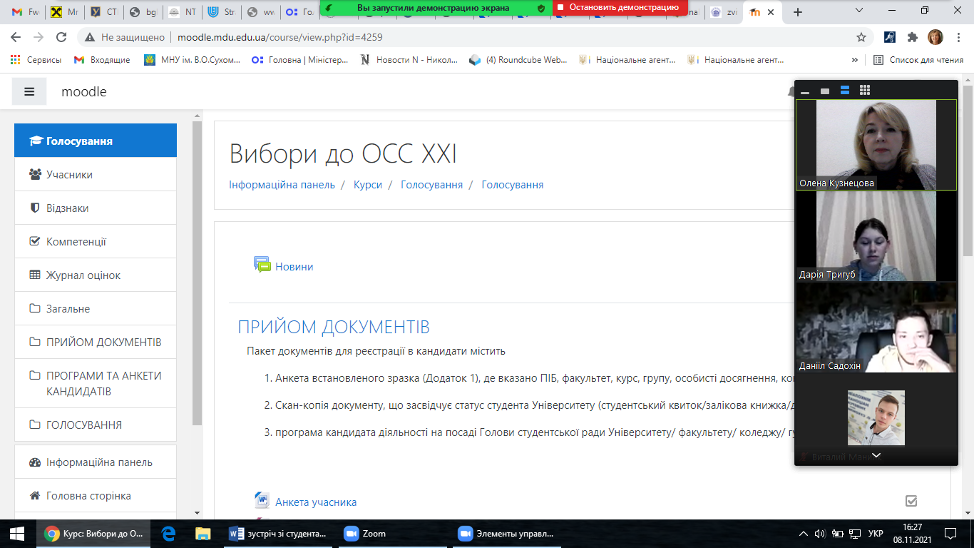974x550 pixels.
Task: Click Курси in the breadcrumb trail
Action: (367, 185)
